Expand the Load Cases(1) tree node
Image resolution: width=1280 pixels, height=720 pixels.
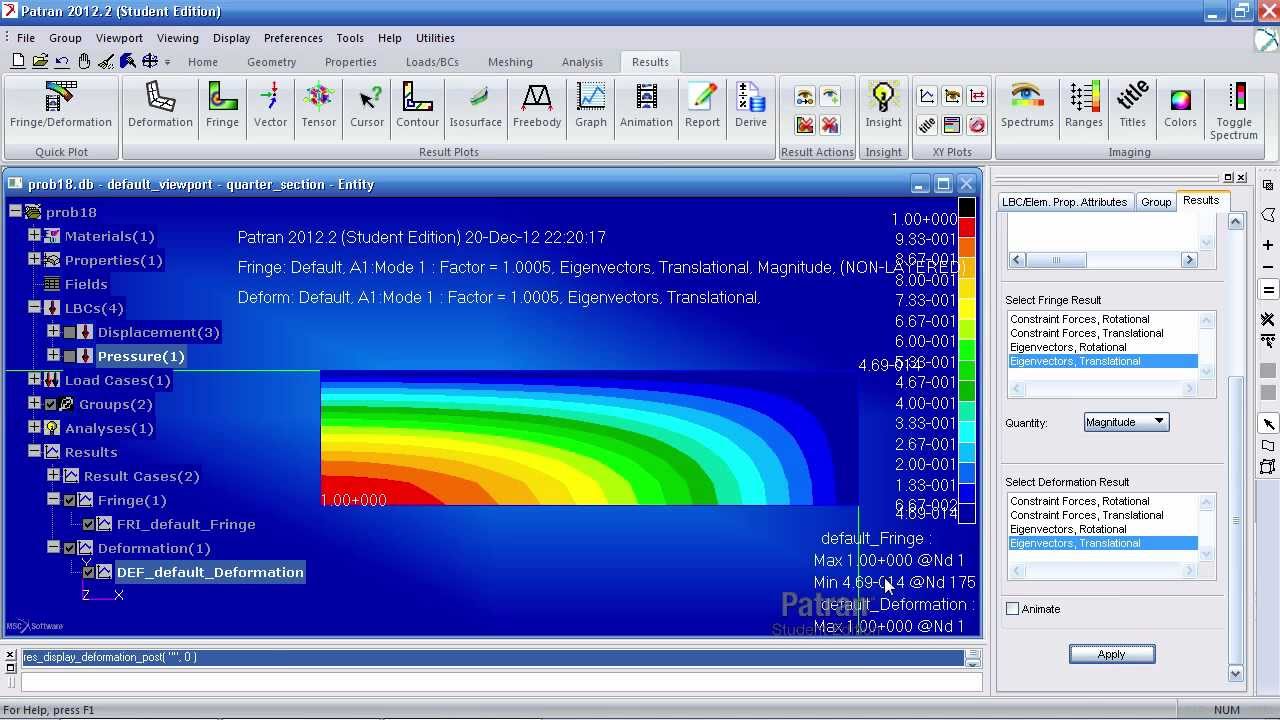(34, 379)
